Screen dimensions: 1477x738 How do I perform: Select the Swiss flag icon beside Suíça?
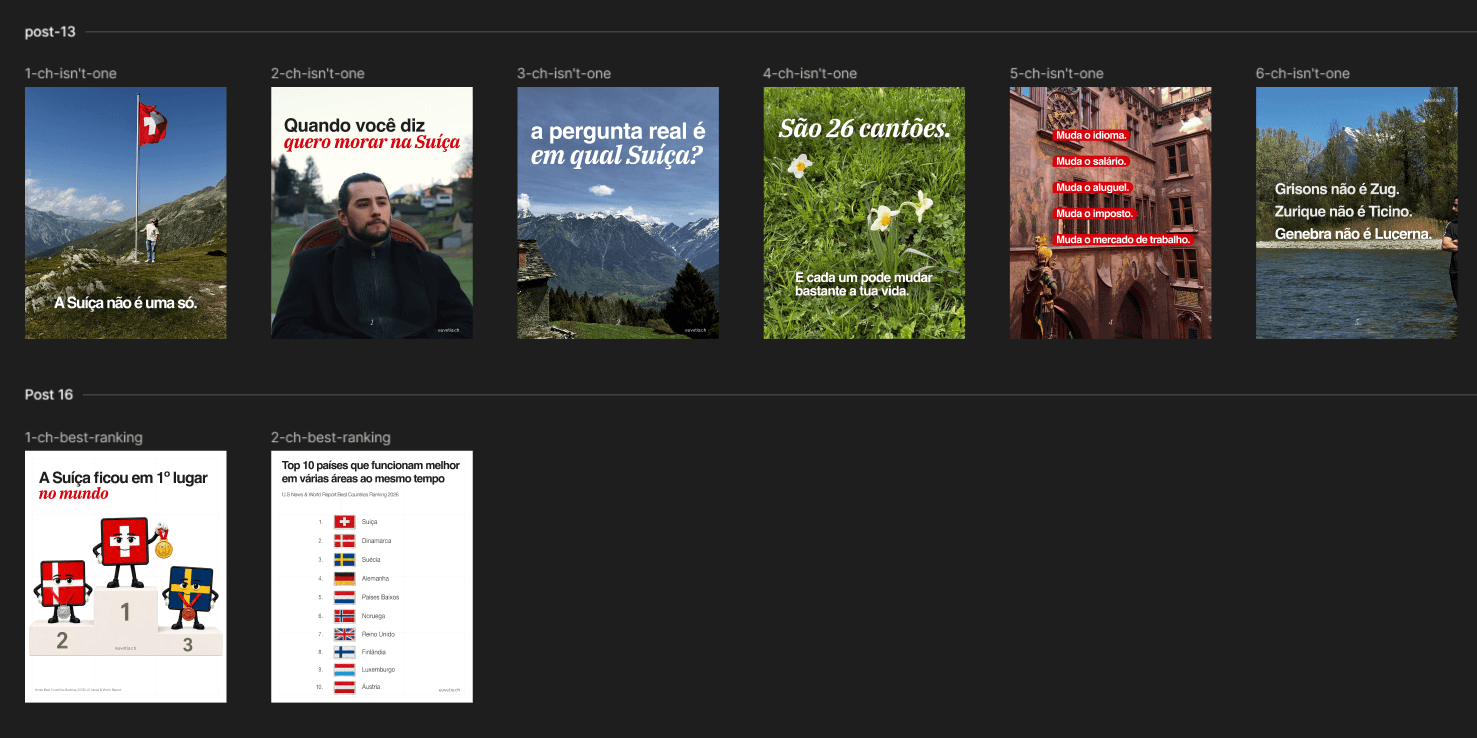(344, 522)
